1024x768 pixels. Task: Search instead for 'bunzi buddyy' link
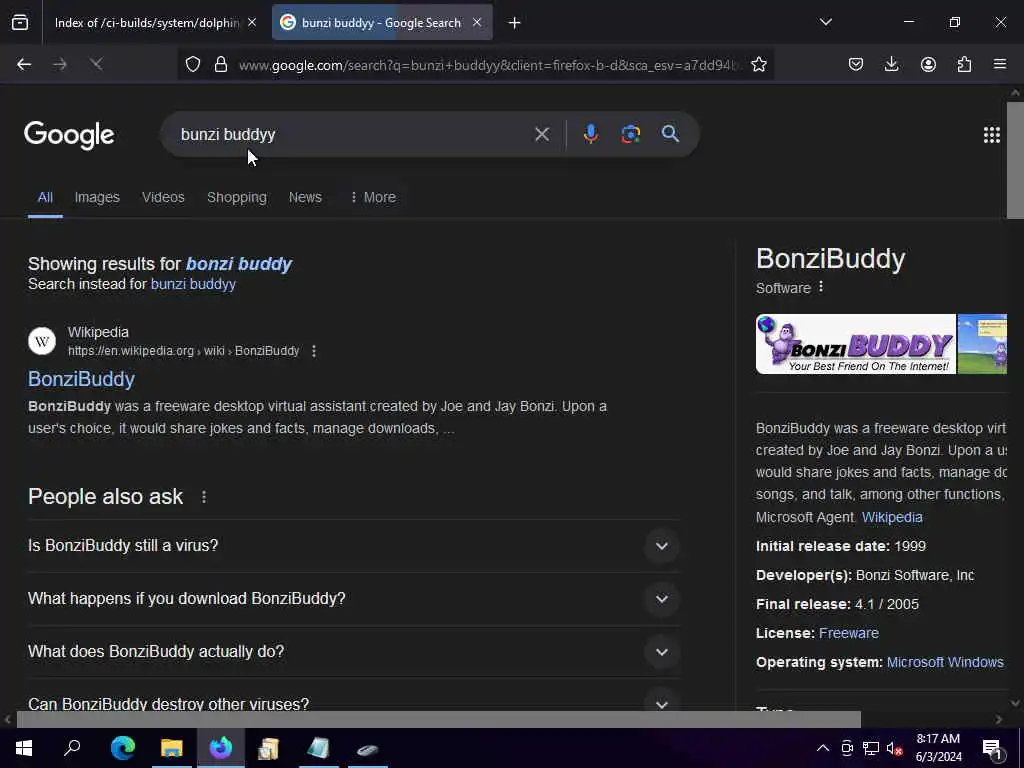coord(193,284)
